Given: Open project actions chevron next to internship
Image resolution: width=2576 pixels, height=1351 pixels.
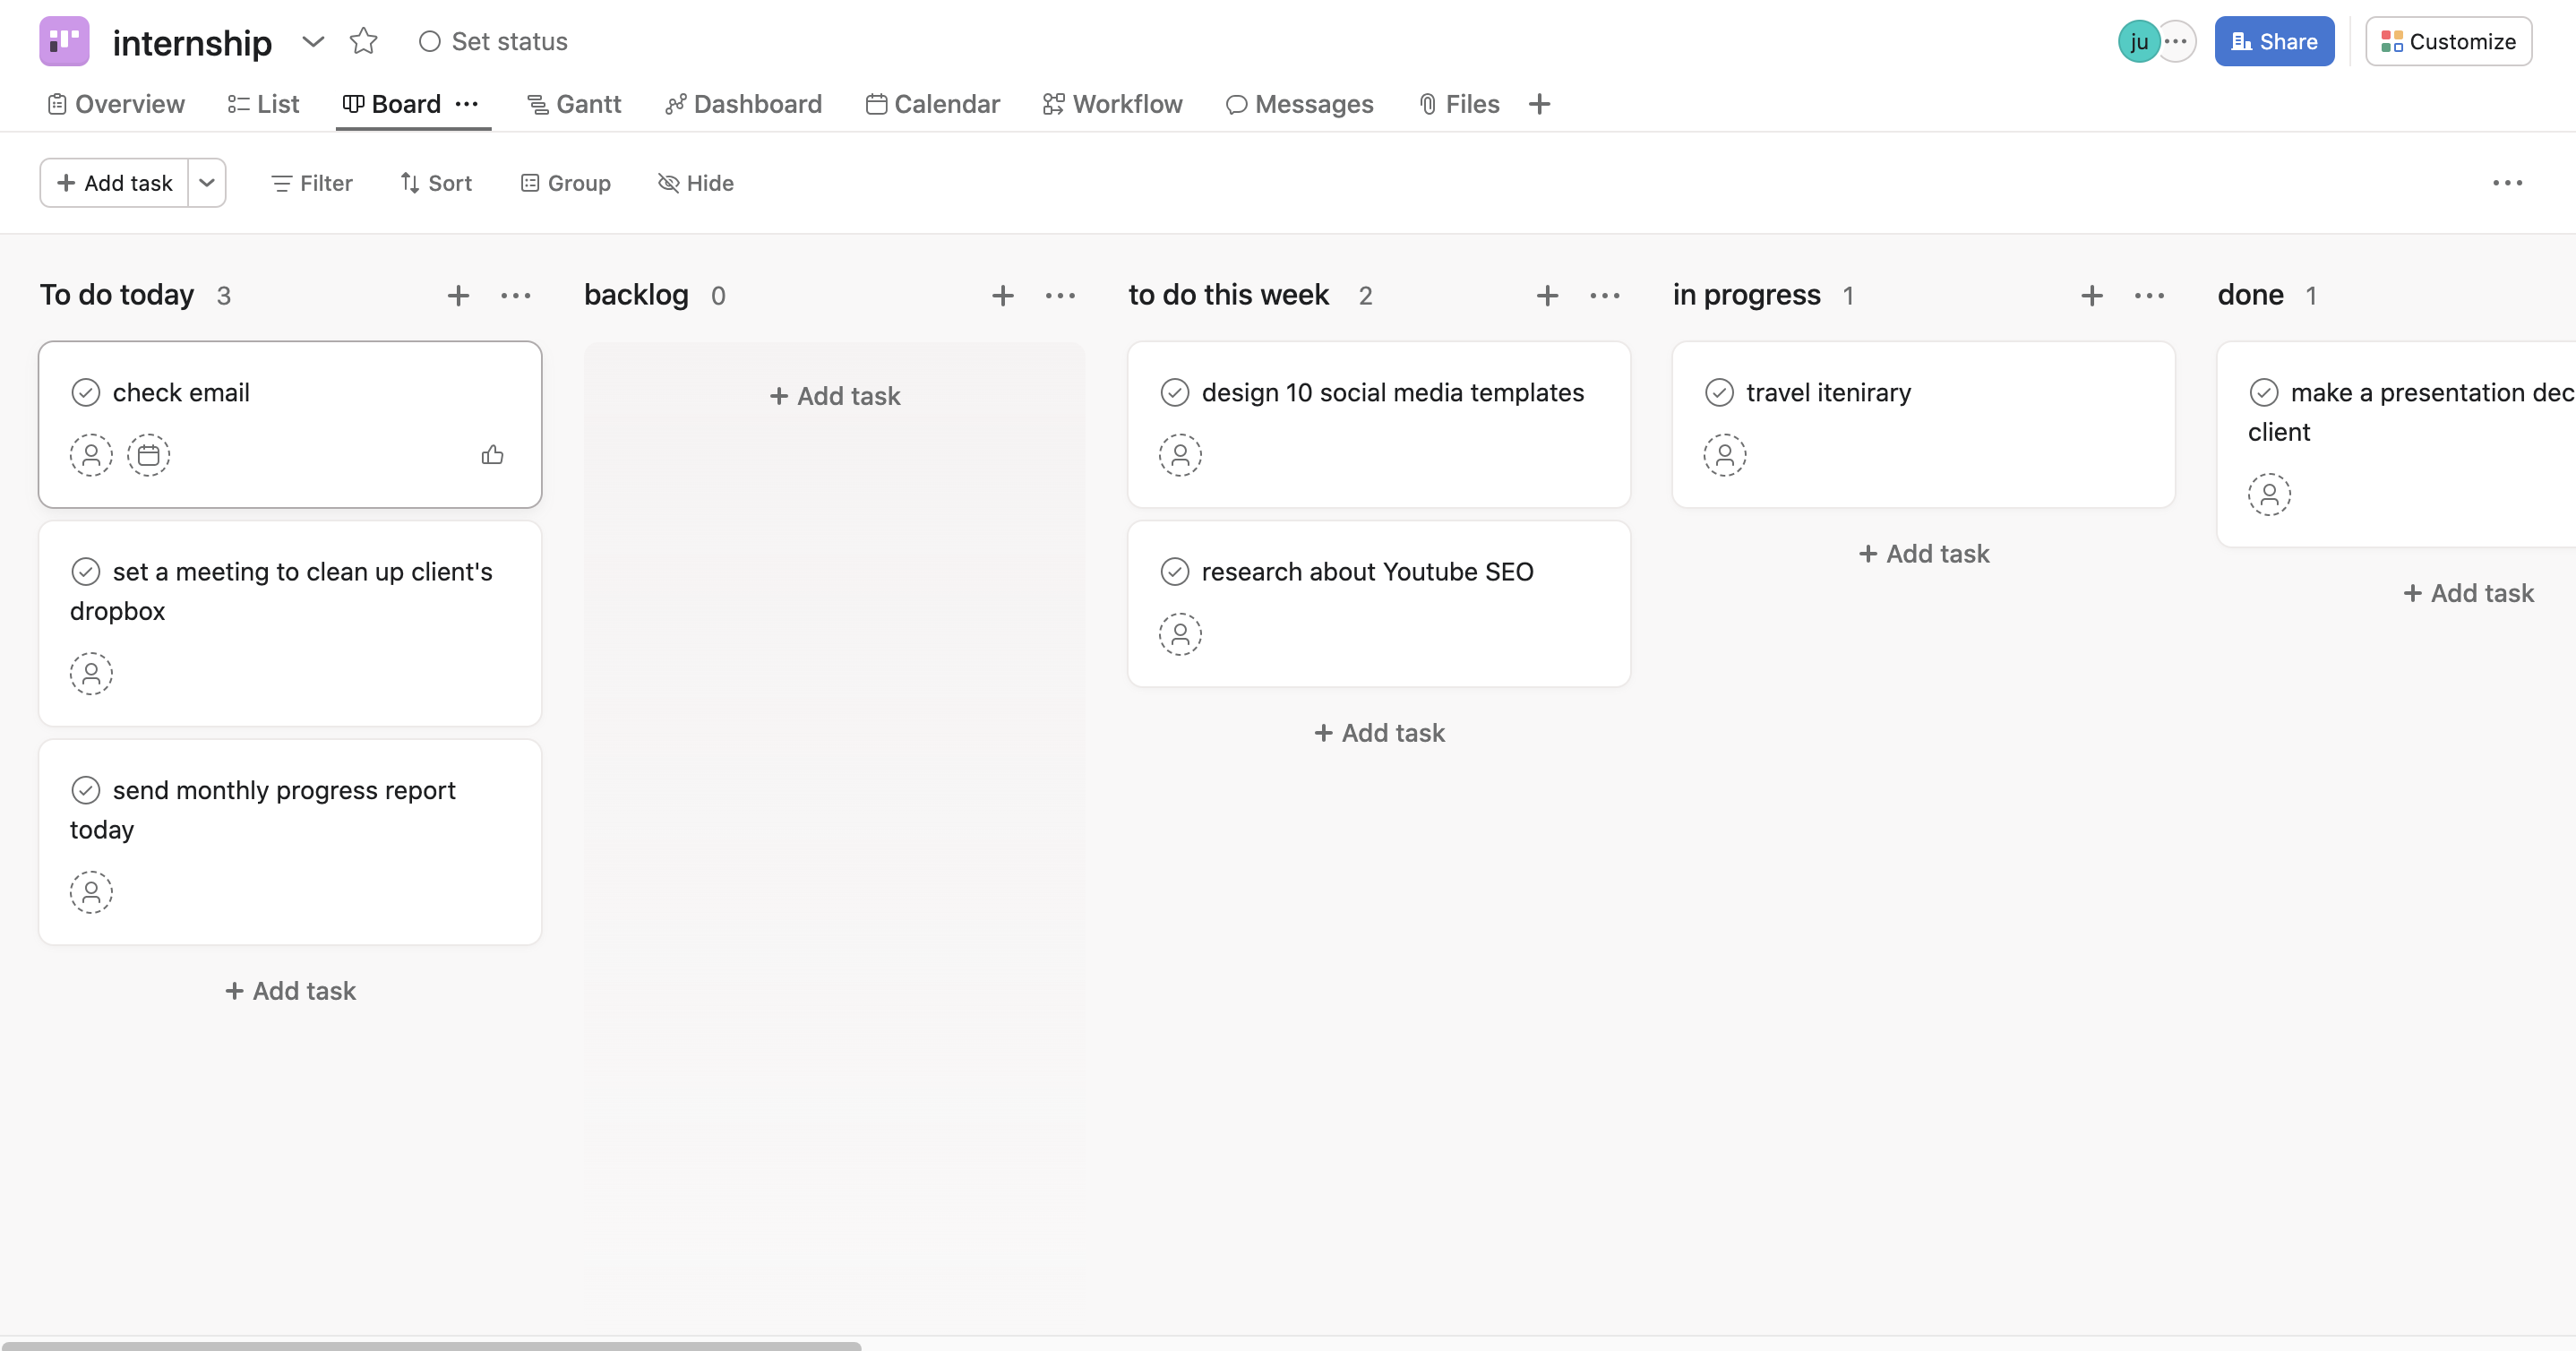Looking at the screenshot, I should (313, 41).
